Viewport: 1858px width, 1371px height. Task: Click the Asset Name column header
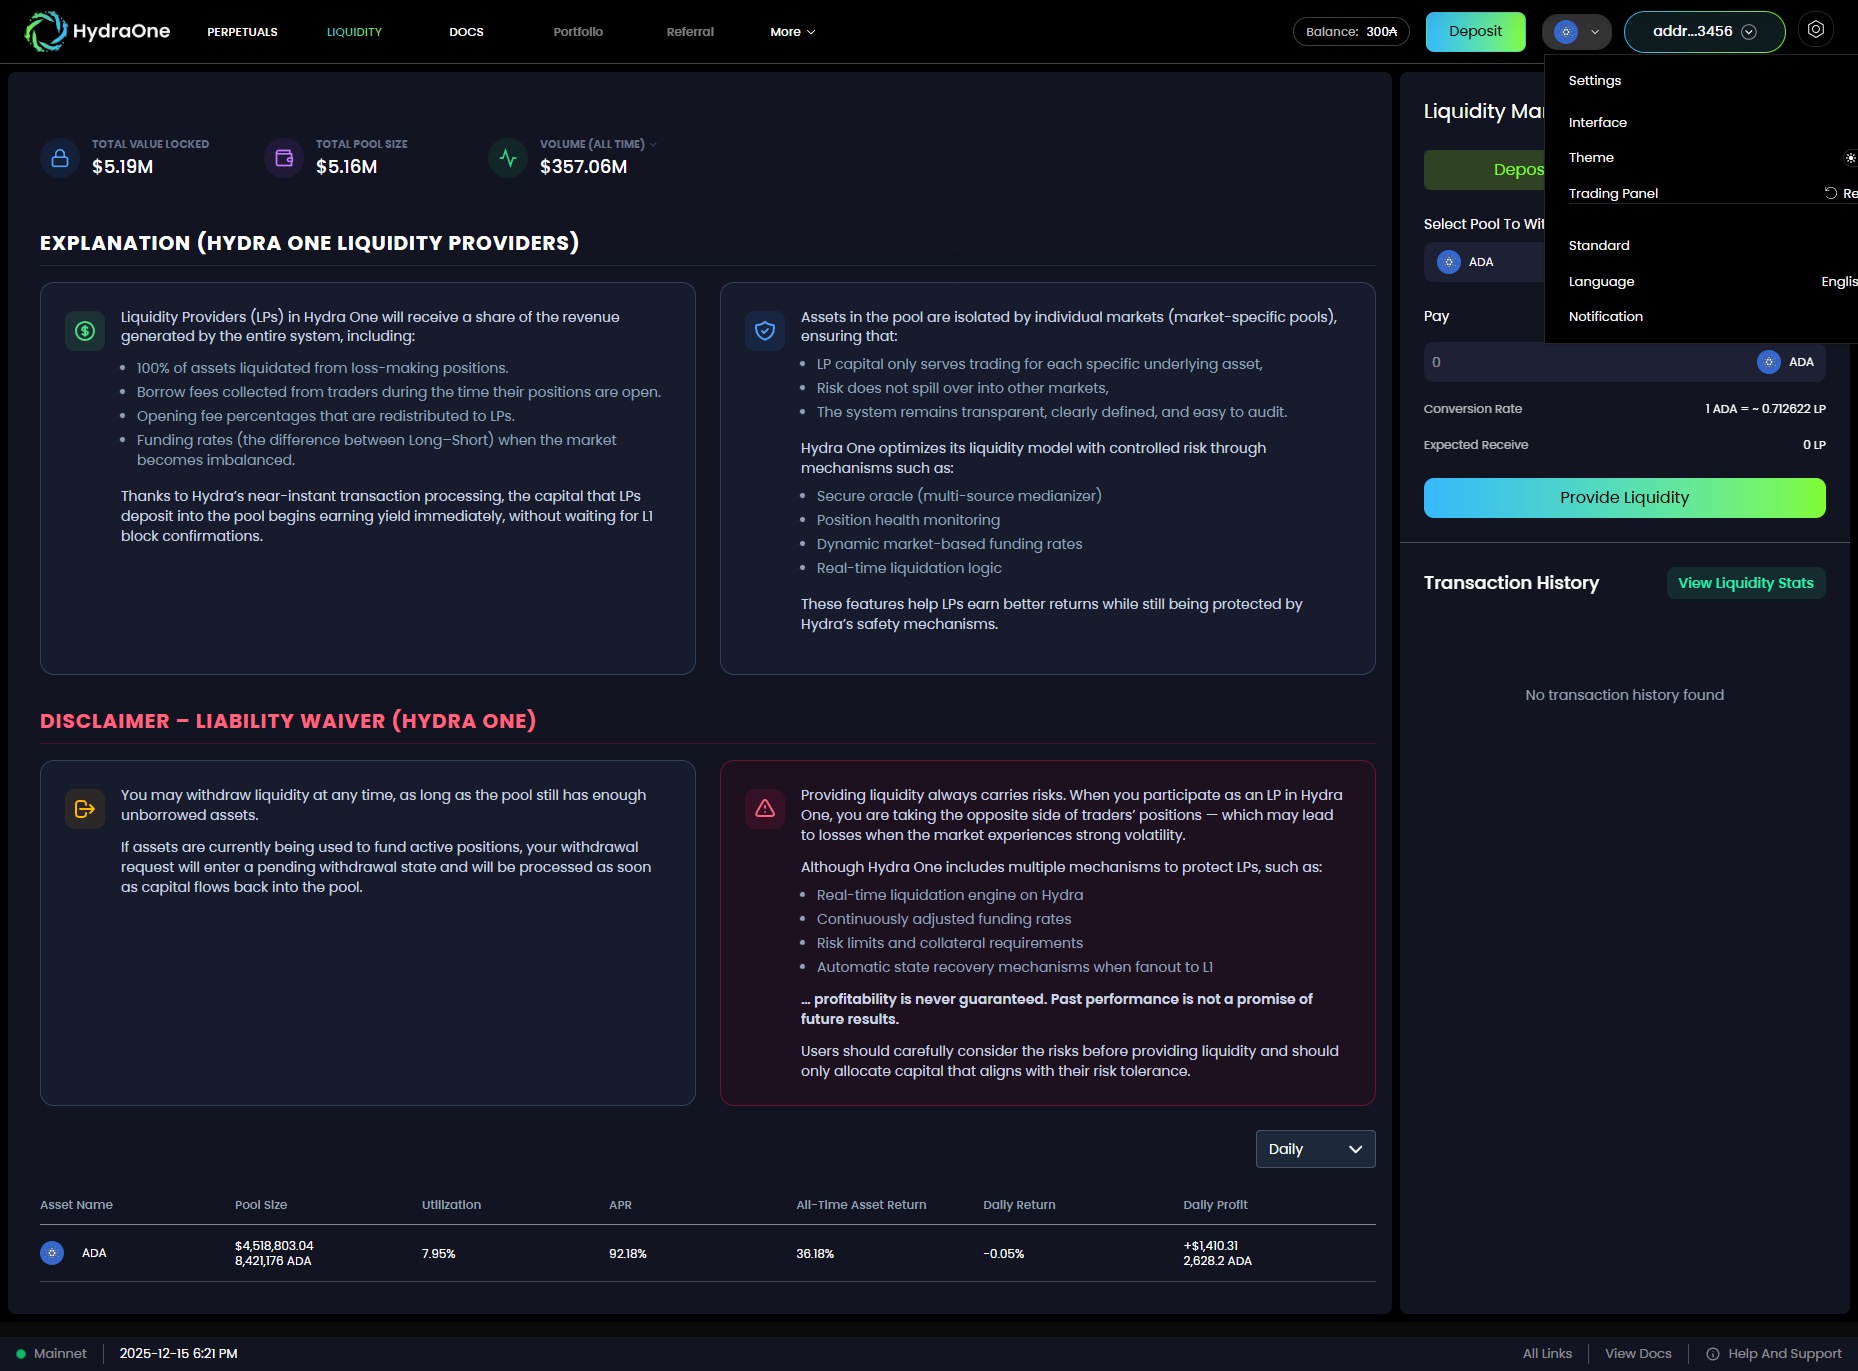click(76, 1205)
